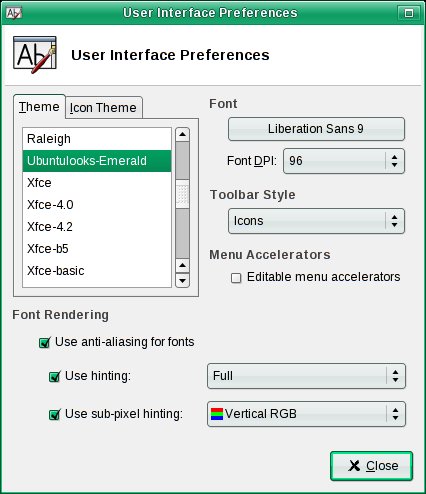Open the hinting level dropdown showing Full
The width and height of the screenshot is (426, 494).
pyautogui.click(x=306, y=376)
